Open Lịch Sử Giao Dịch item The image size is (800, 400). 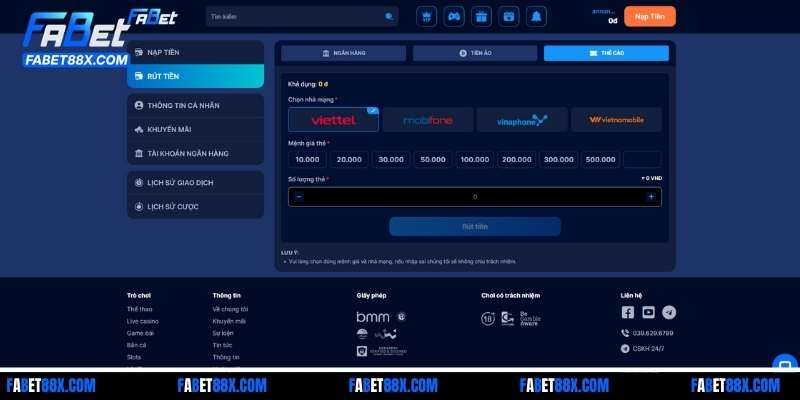[195, 183]
